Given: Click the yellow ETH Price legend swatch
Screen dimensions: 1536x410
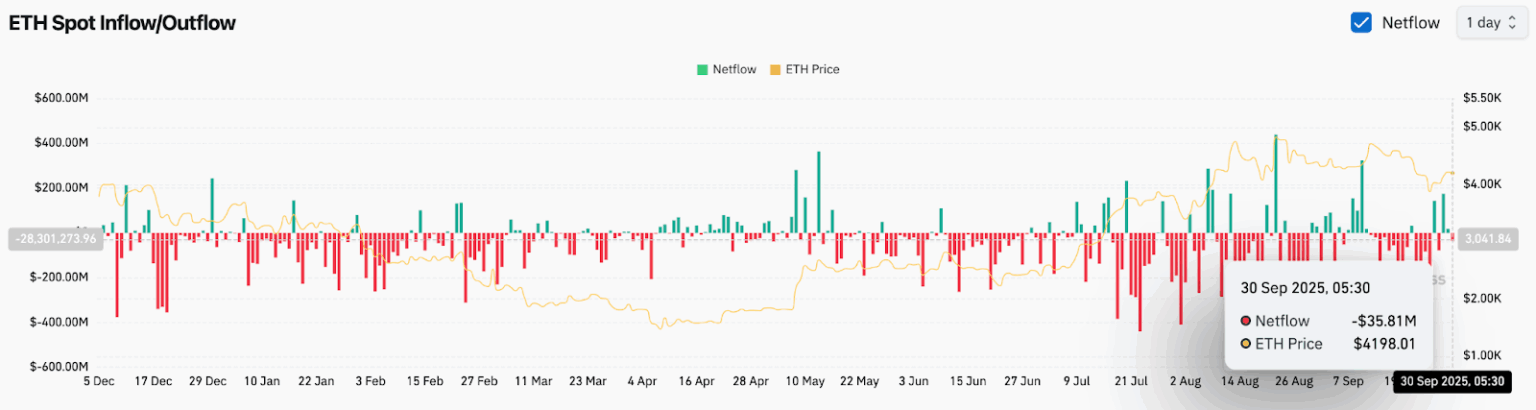Looking at the screenshot, I should pos(775,70).
